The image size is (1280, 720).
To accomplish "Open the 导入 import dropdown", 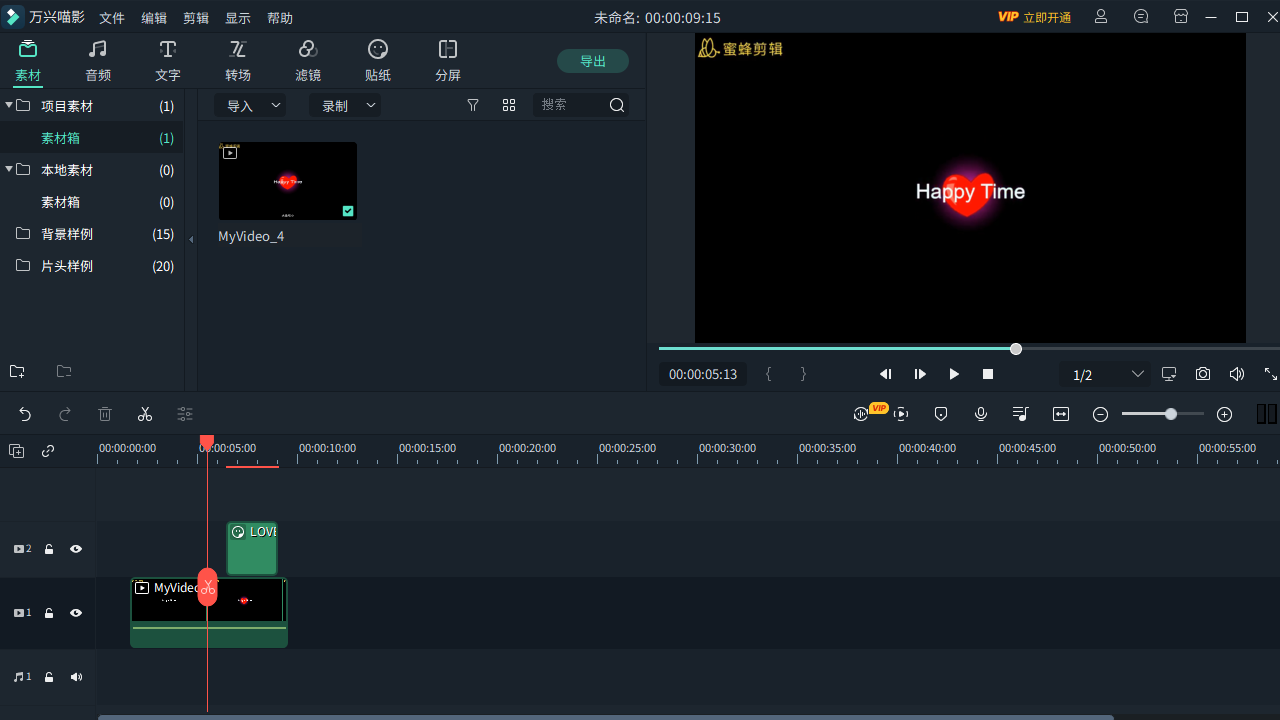I will [x=250, y=104].
